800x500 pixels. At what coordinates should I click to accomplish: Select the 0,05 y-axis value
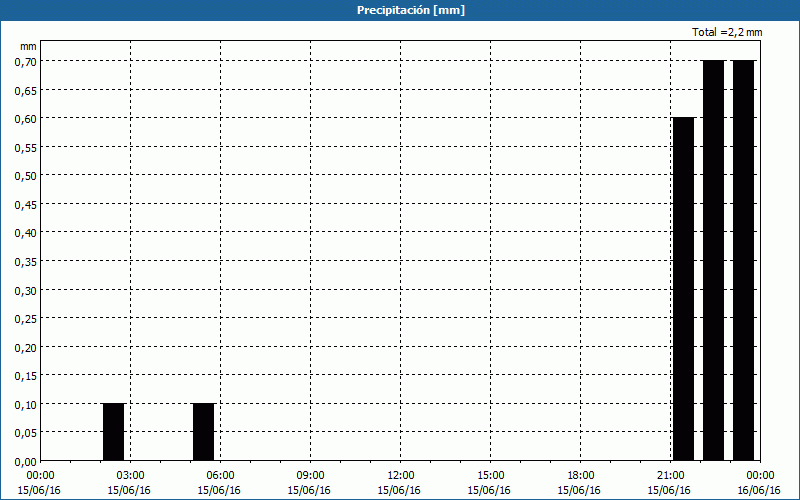[x=26, y=433]
